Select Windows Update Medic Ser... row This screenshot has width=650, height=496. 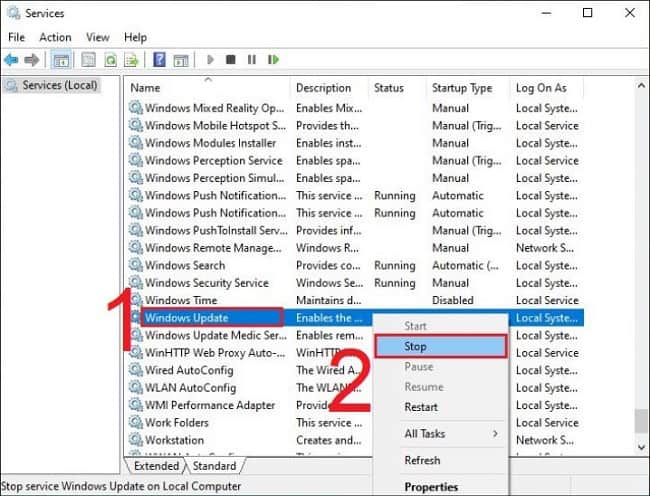click(356, 335)
